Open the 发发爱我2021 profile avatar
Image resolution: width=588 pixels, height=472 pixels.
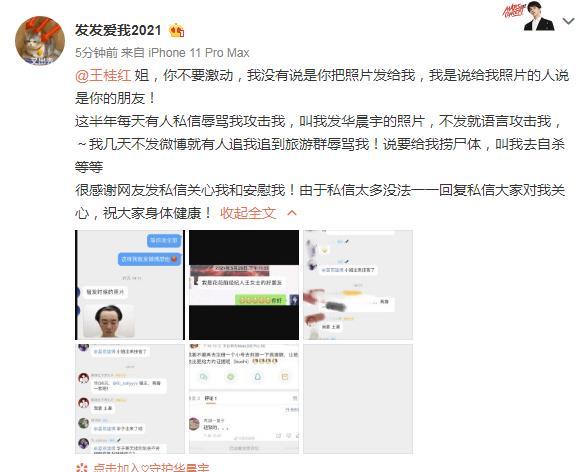point(40,40)
